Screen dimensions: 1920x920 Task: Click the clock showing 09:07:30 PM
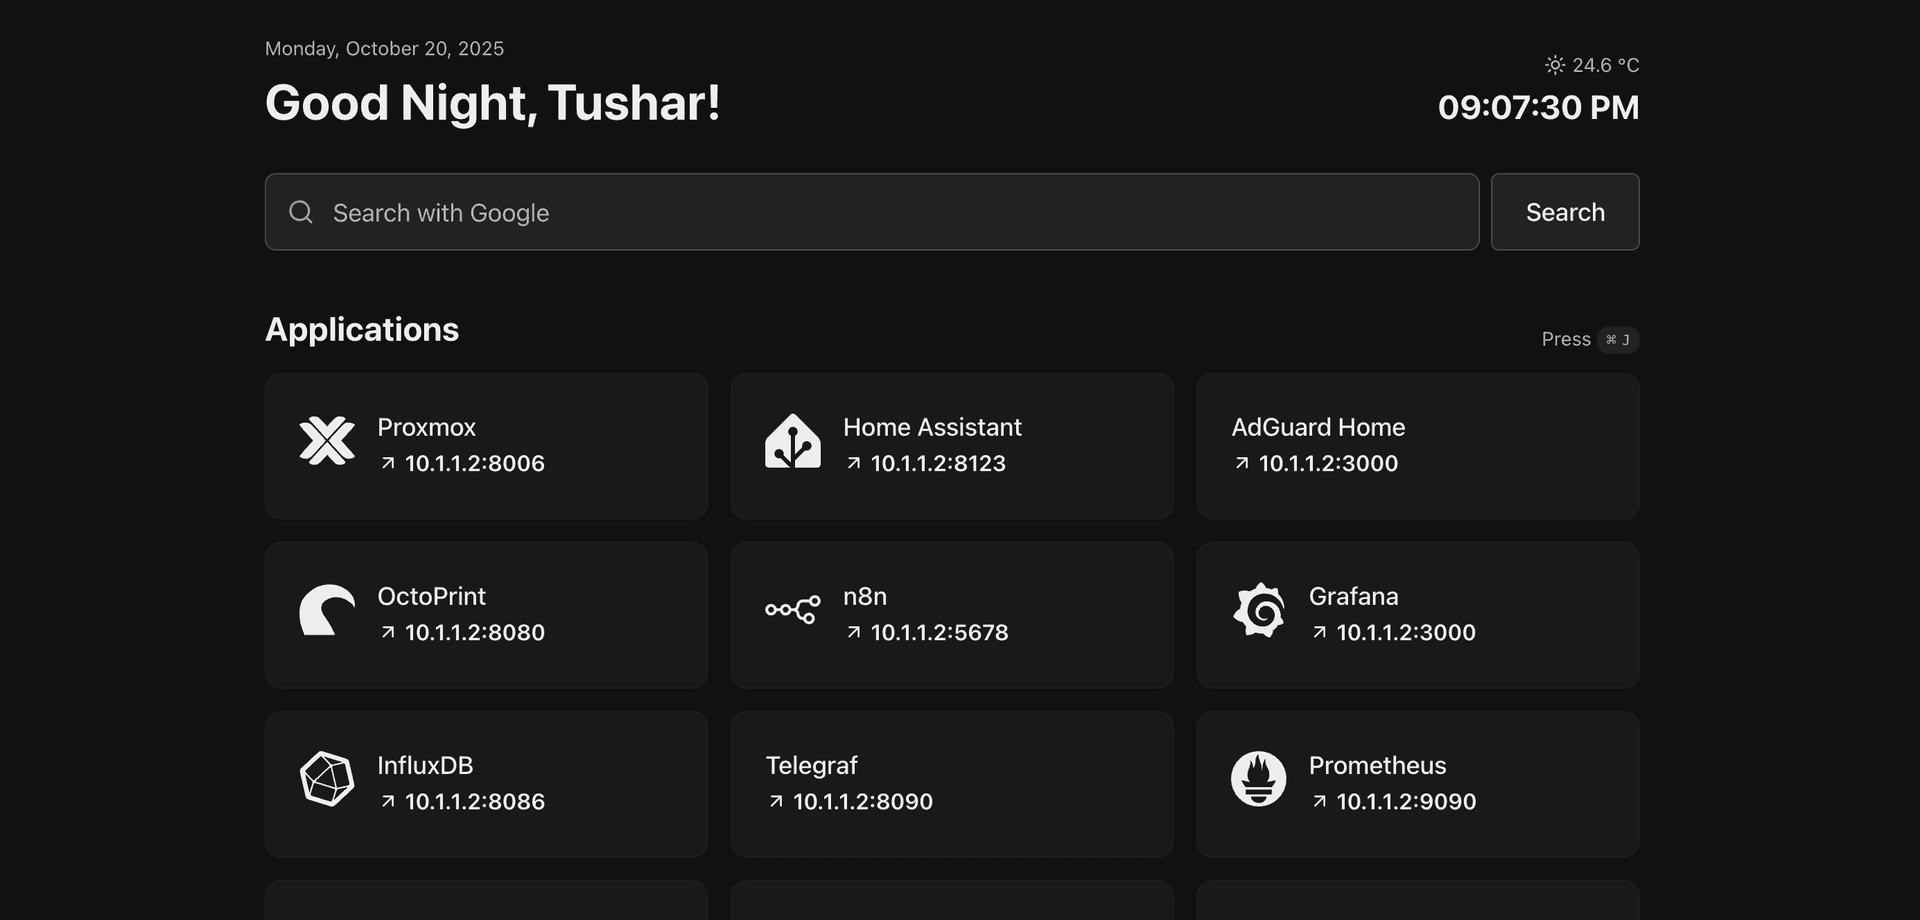[1537, 107]
